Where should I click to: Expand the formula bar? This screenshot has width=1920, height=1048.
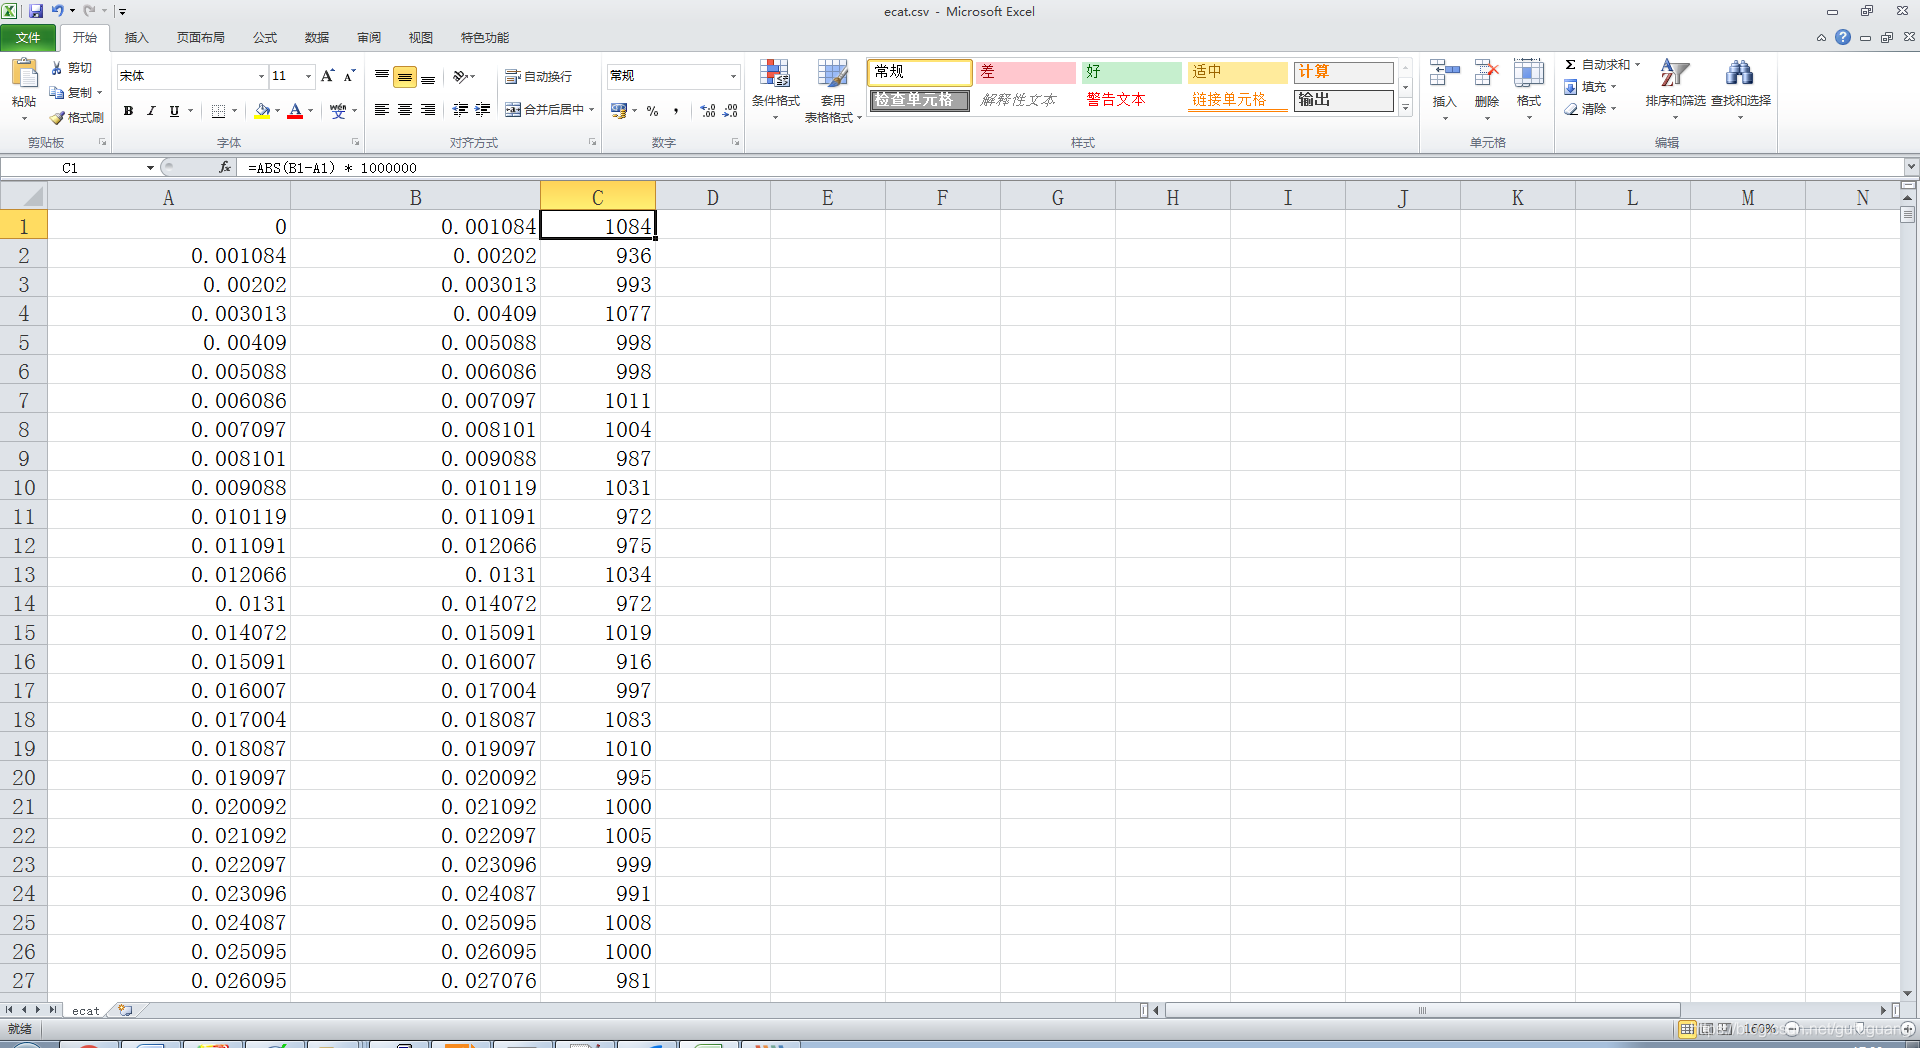coord(1911,167)
